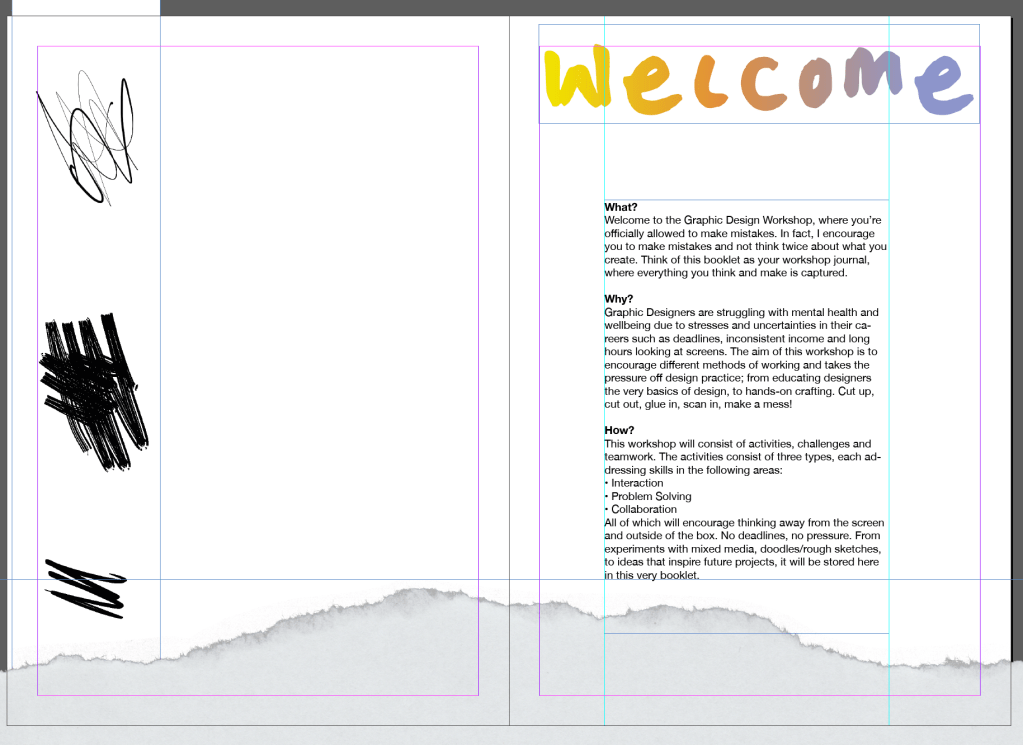The height and width of the screenshot is (745, 1023).
Task: Select the dense crosshatch scribble drawing
Action: pos(92,392)
